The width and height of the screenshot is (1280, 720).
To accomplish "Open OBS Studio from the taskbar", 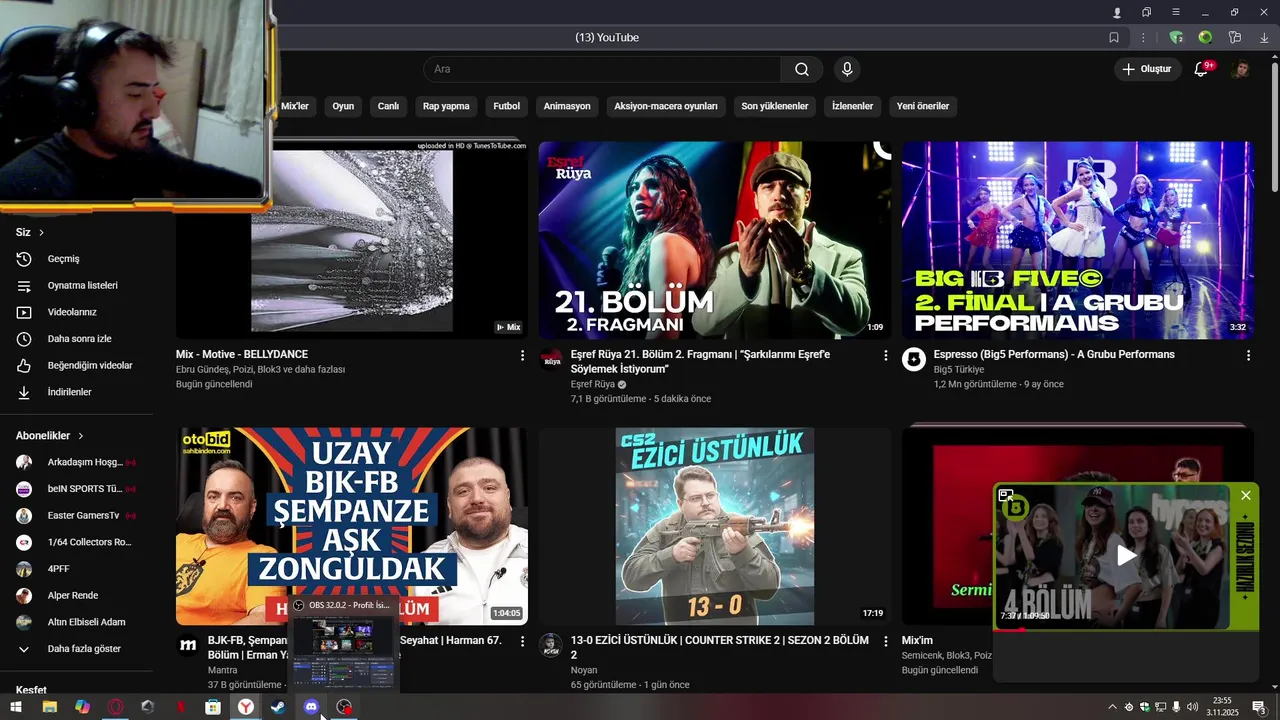I will click(x=344, y=707).
